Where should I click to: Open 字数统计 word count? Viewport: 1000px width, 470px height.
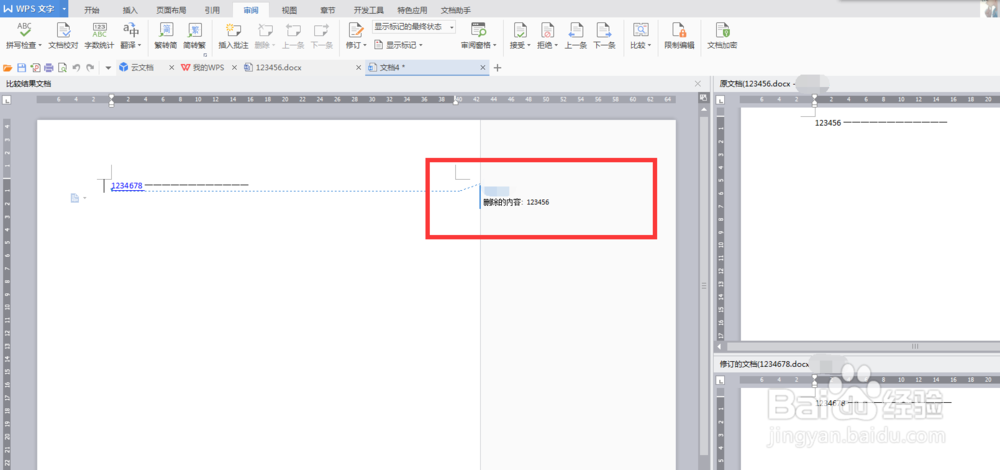click(x=99, y=29)
